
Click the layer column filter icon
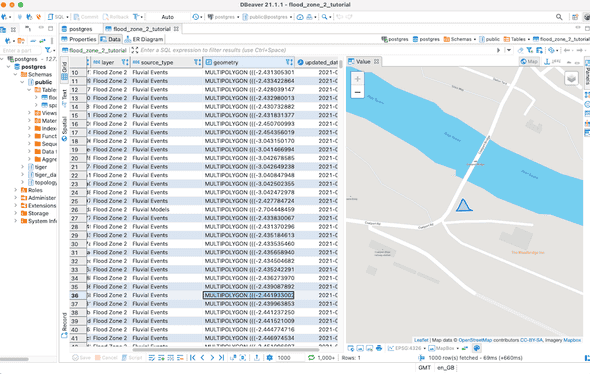[x=125, y=62]
